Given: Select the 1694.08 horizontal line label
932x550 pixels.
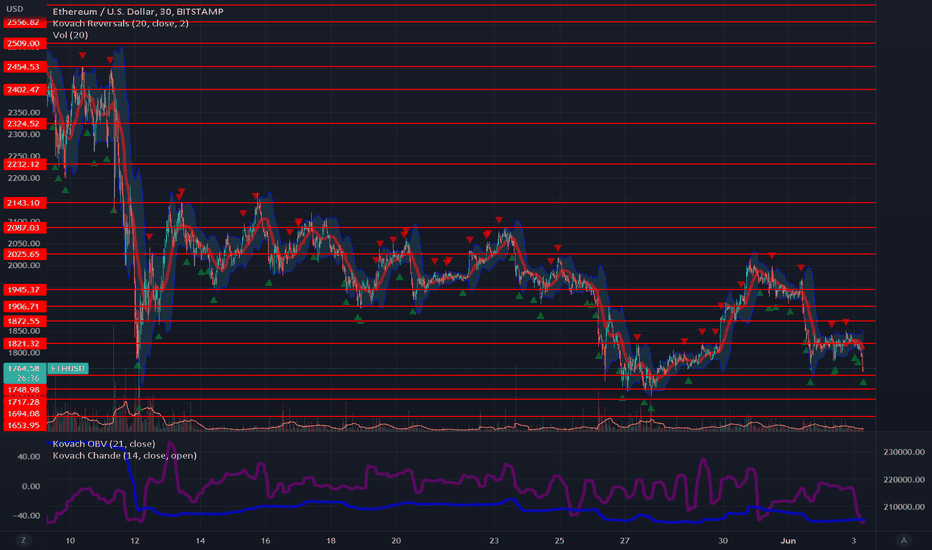Looking at the screenshot, I should (x=24, y=414).
